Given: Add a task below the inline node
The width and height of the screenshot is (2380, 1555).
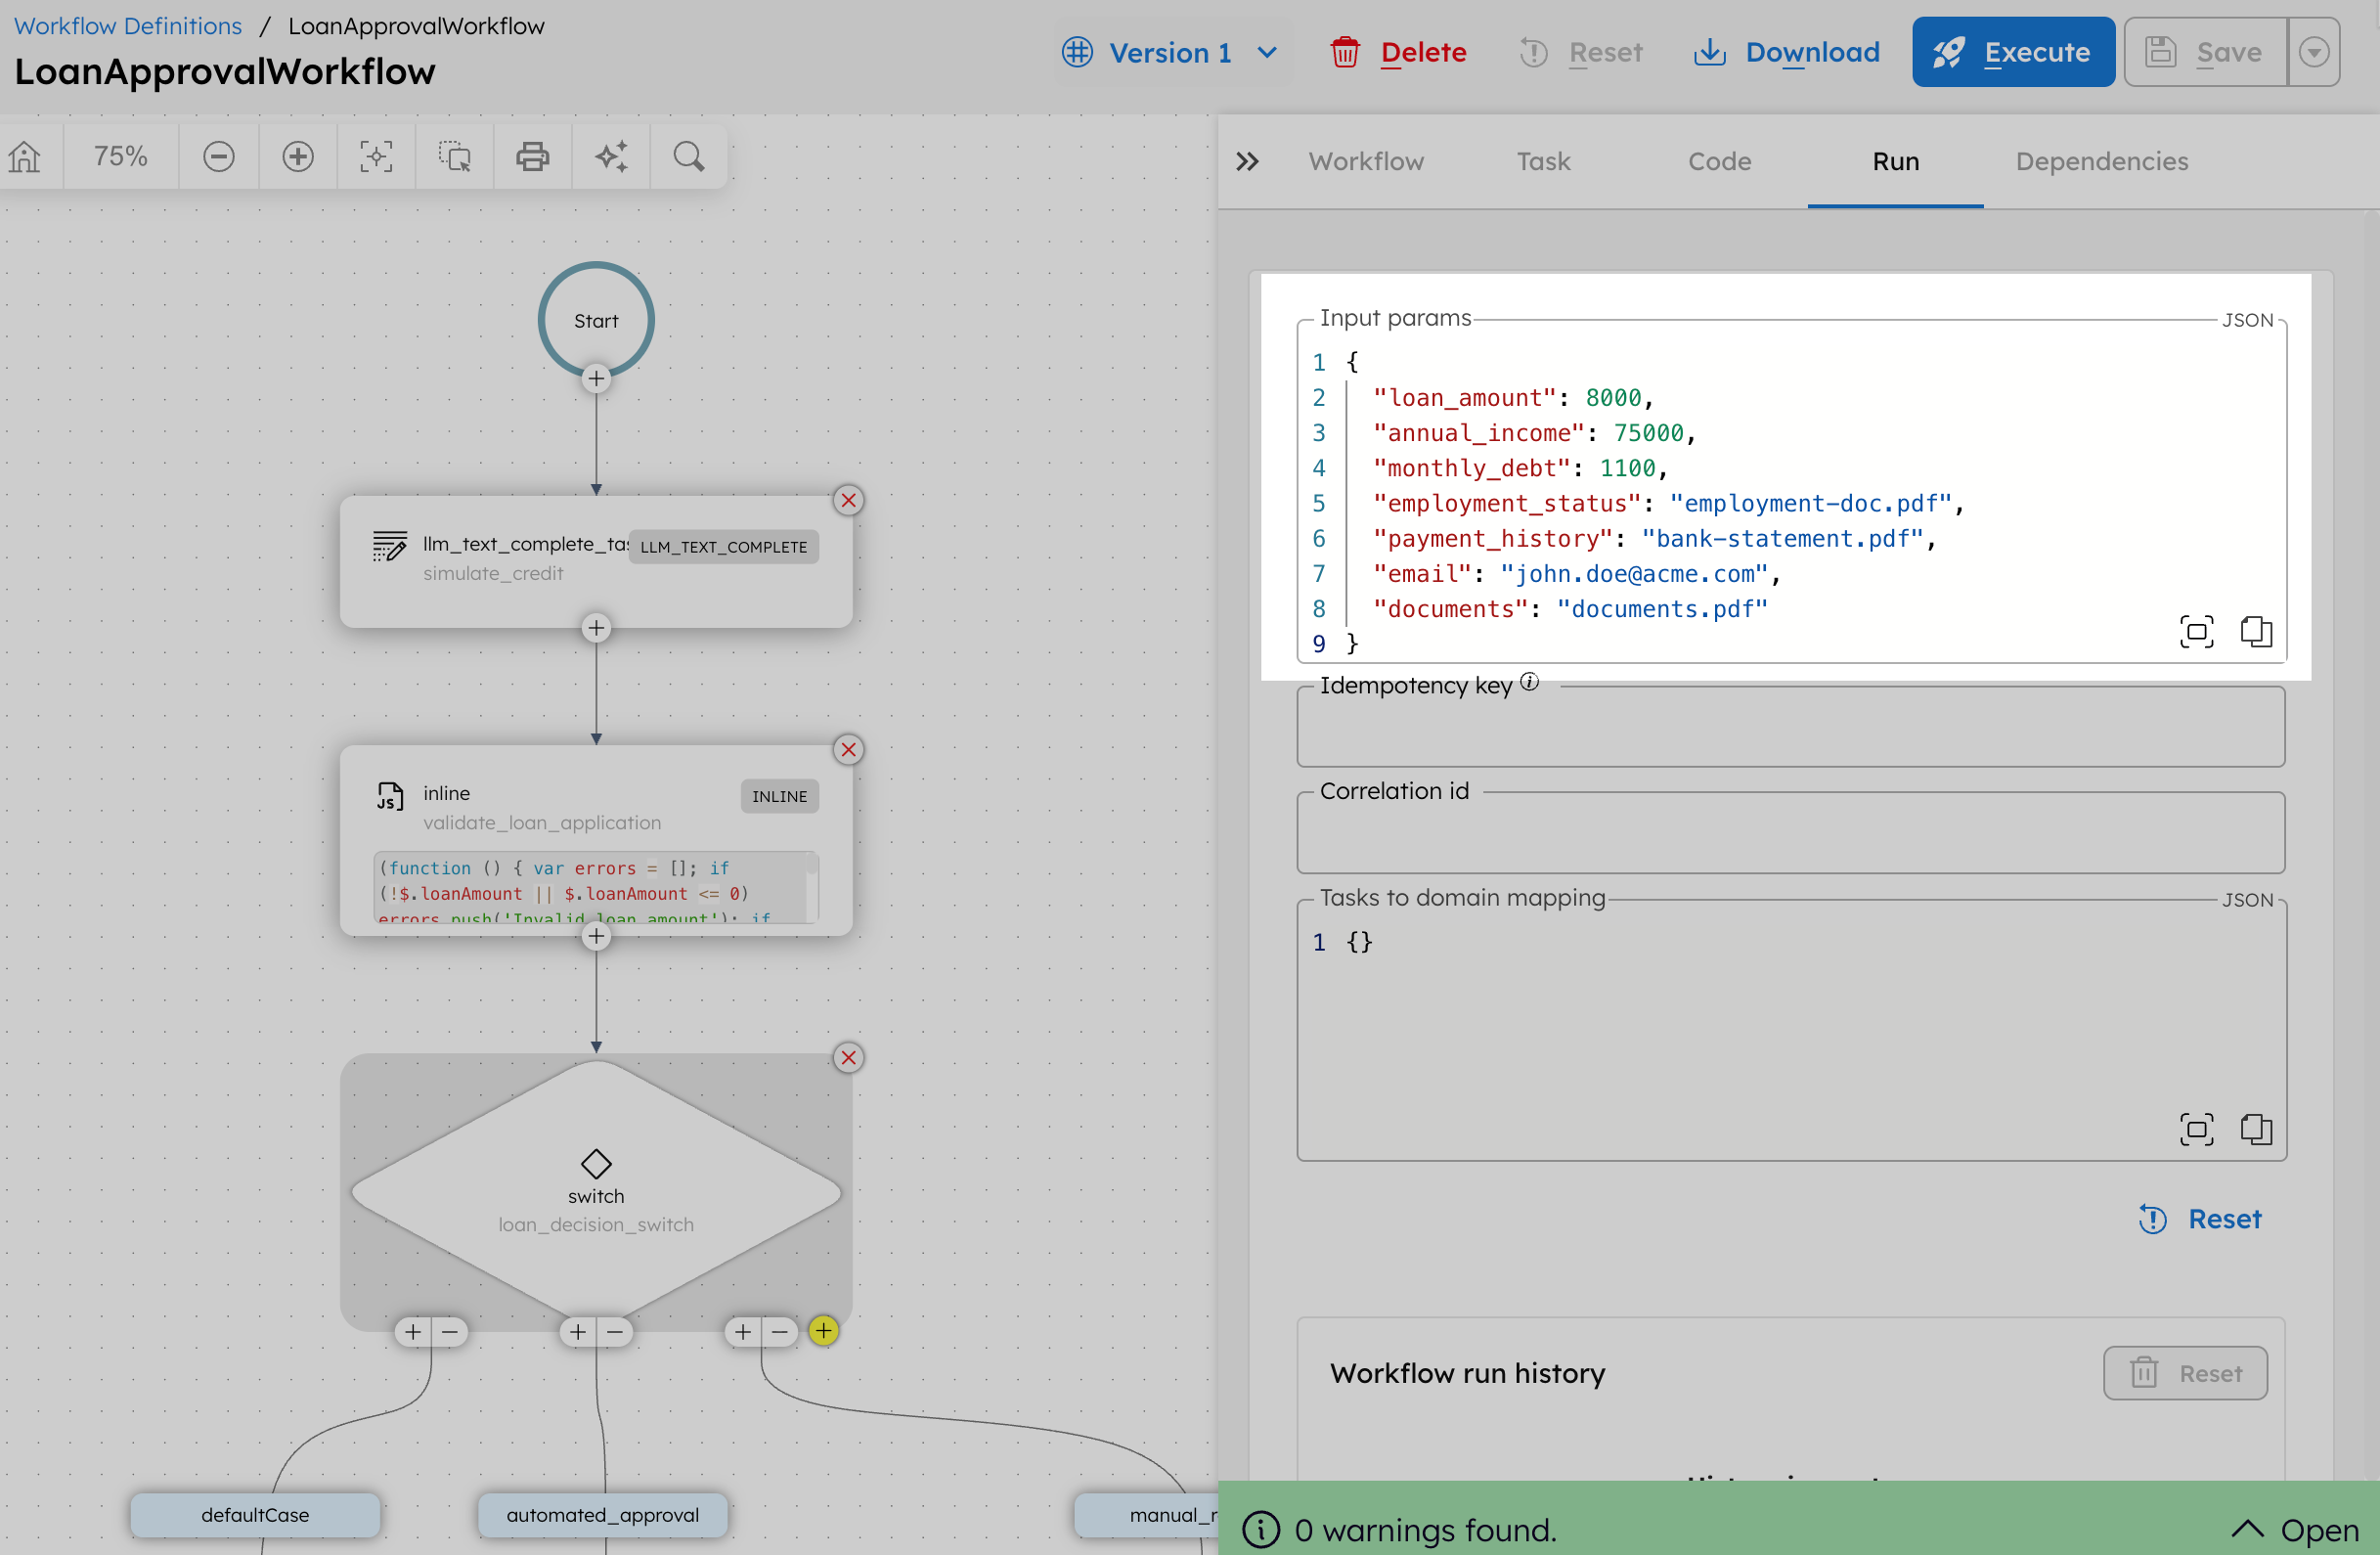Looking at the screenshot, I should pos(596,937).
